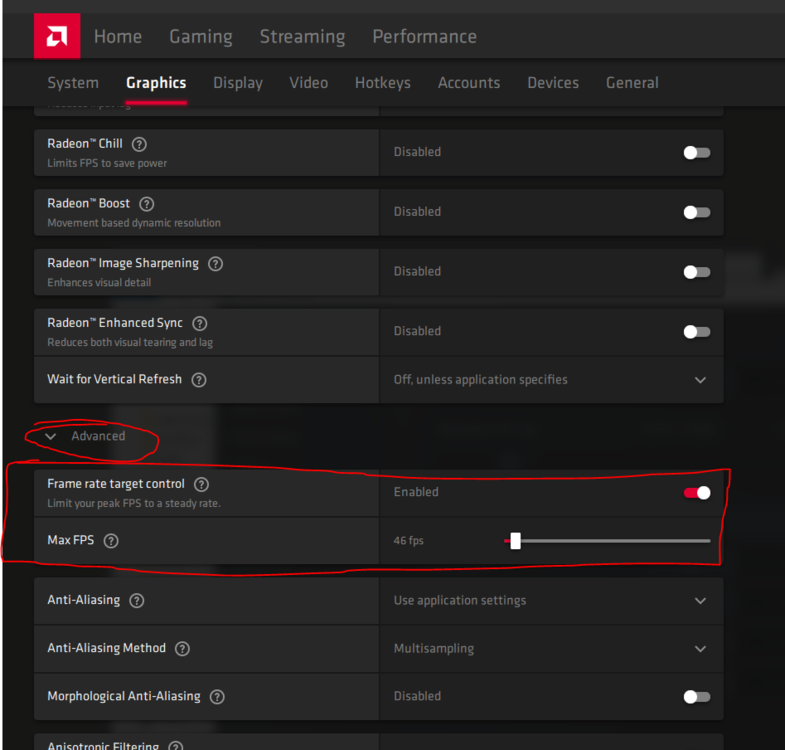Image resolution: width=785 pixels, height=750 pixels.
Task: Open the Hotkeys tab
Action: (382, 83)
